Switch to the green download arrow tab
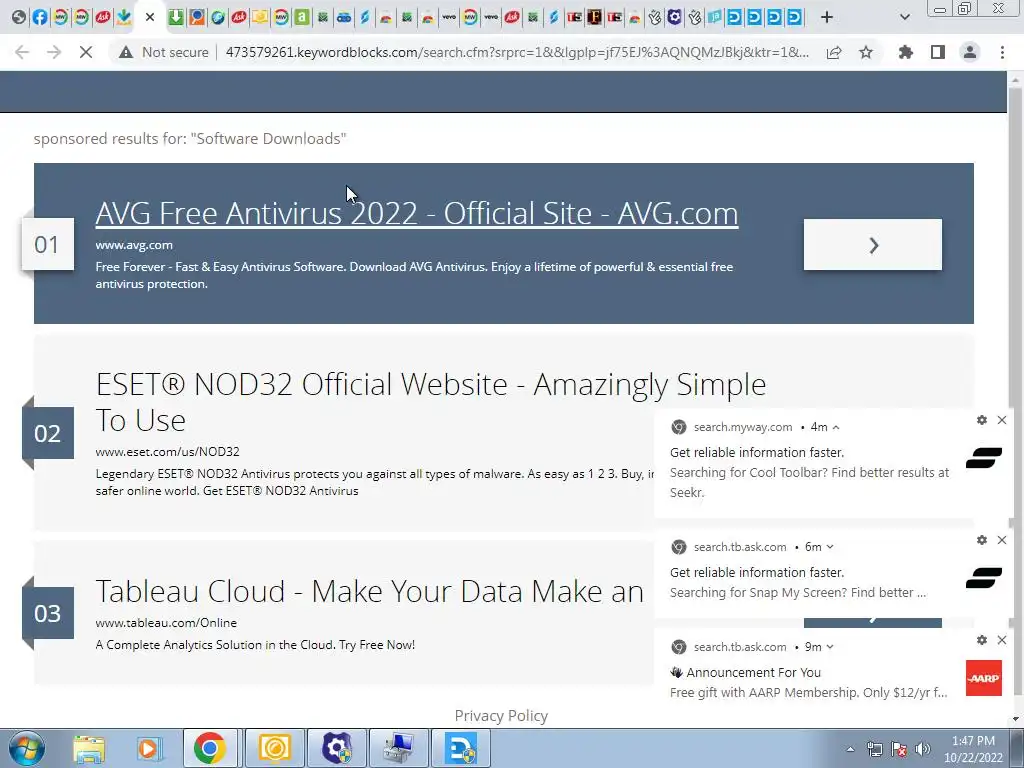The image size is (1024, 768). coord(176,18)
